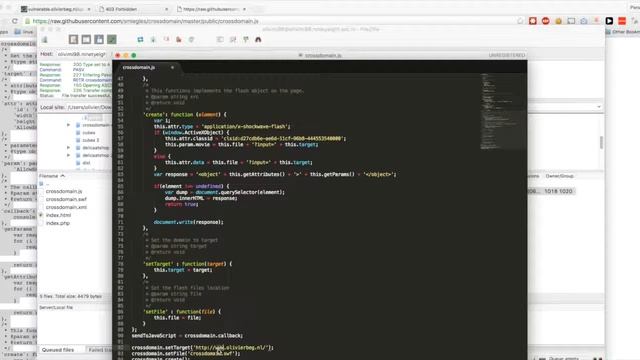This screenshot has height=360, width=640.
Task: Toggle transfer queue display in FileZilla
Action: pos(111,40)
